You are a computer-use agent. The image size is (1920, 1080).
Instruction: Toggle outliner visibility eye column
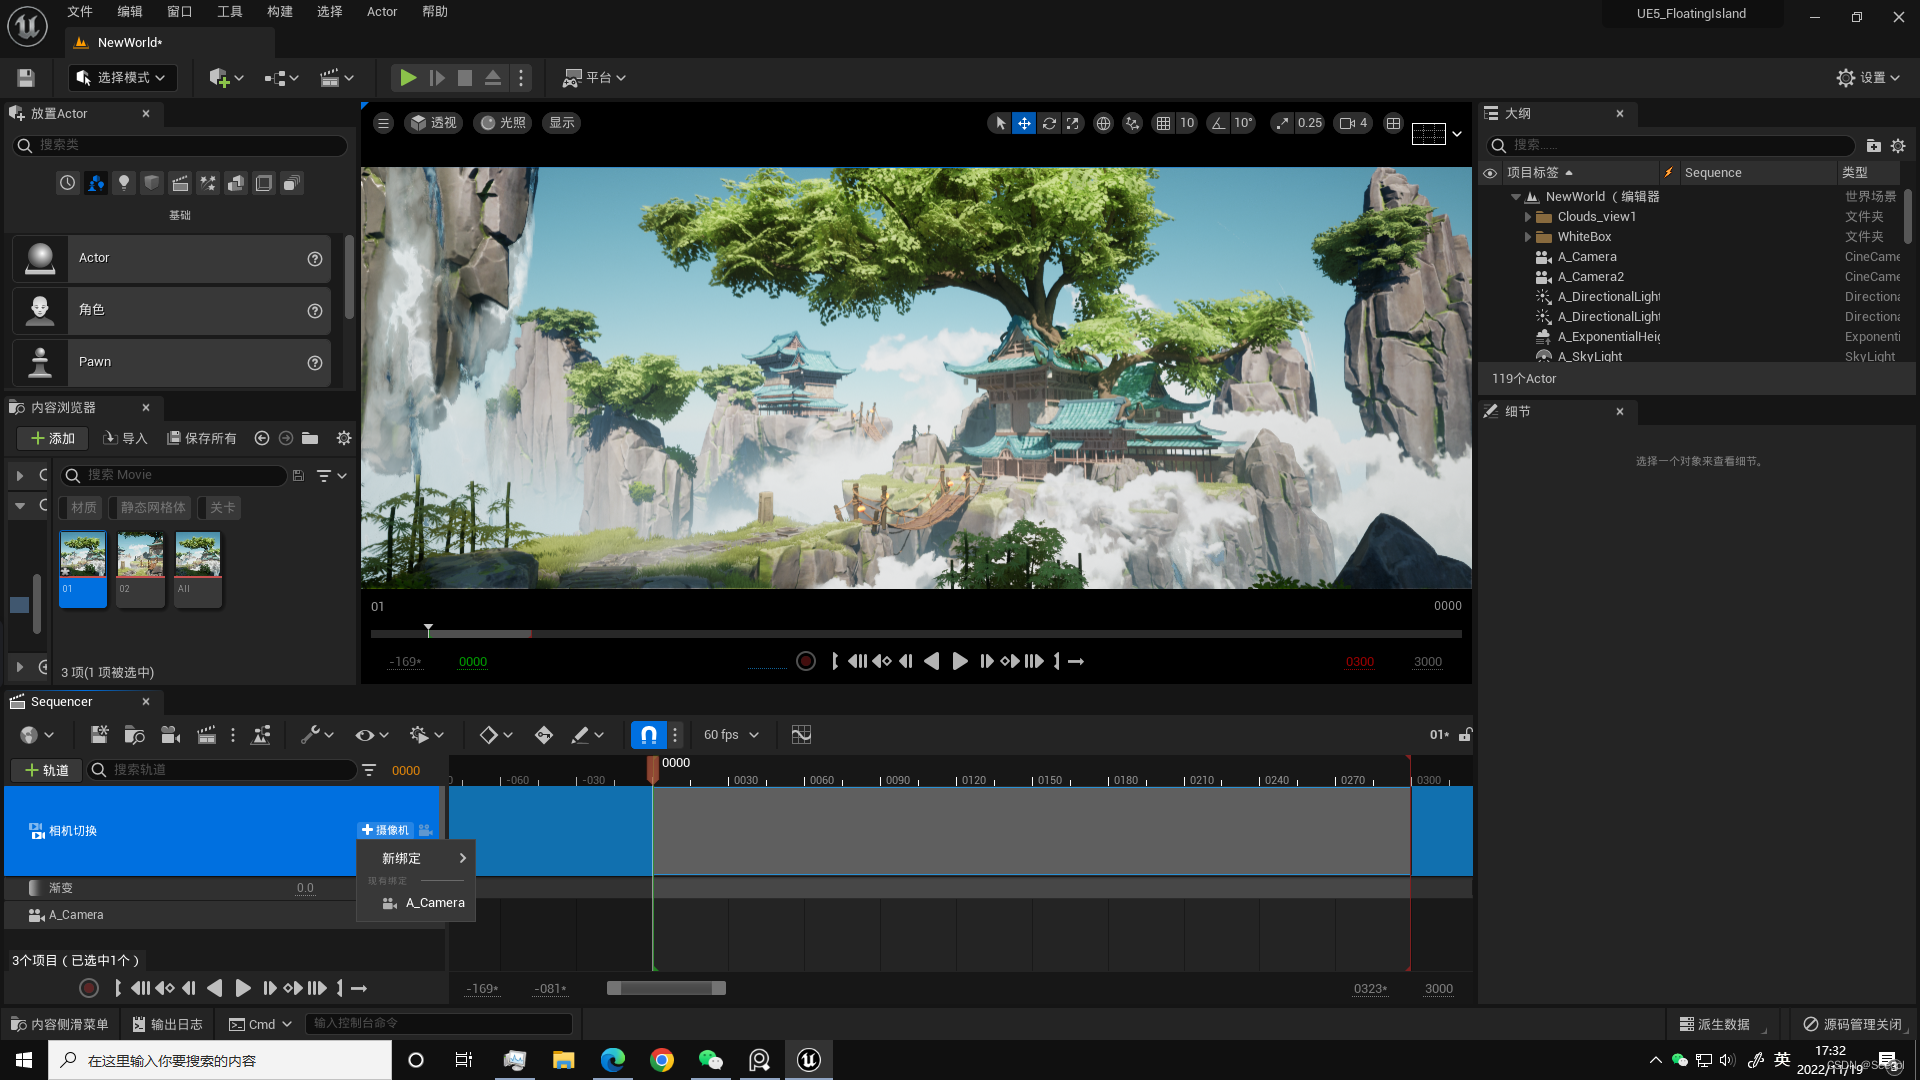(x=1490, y=173)
